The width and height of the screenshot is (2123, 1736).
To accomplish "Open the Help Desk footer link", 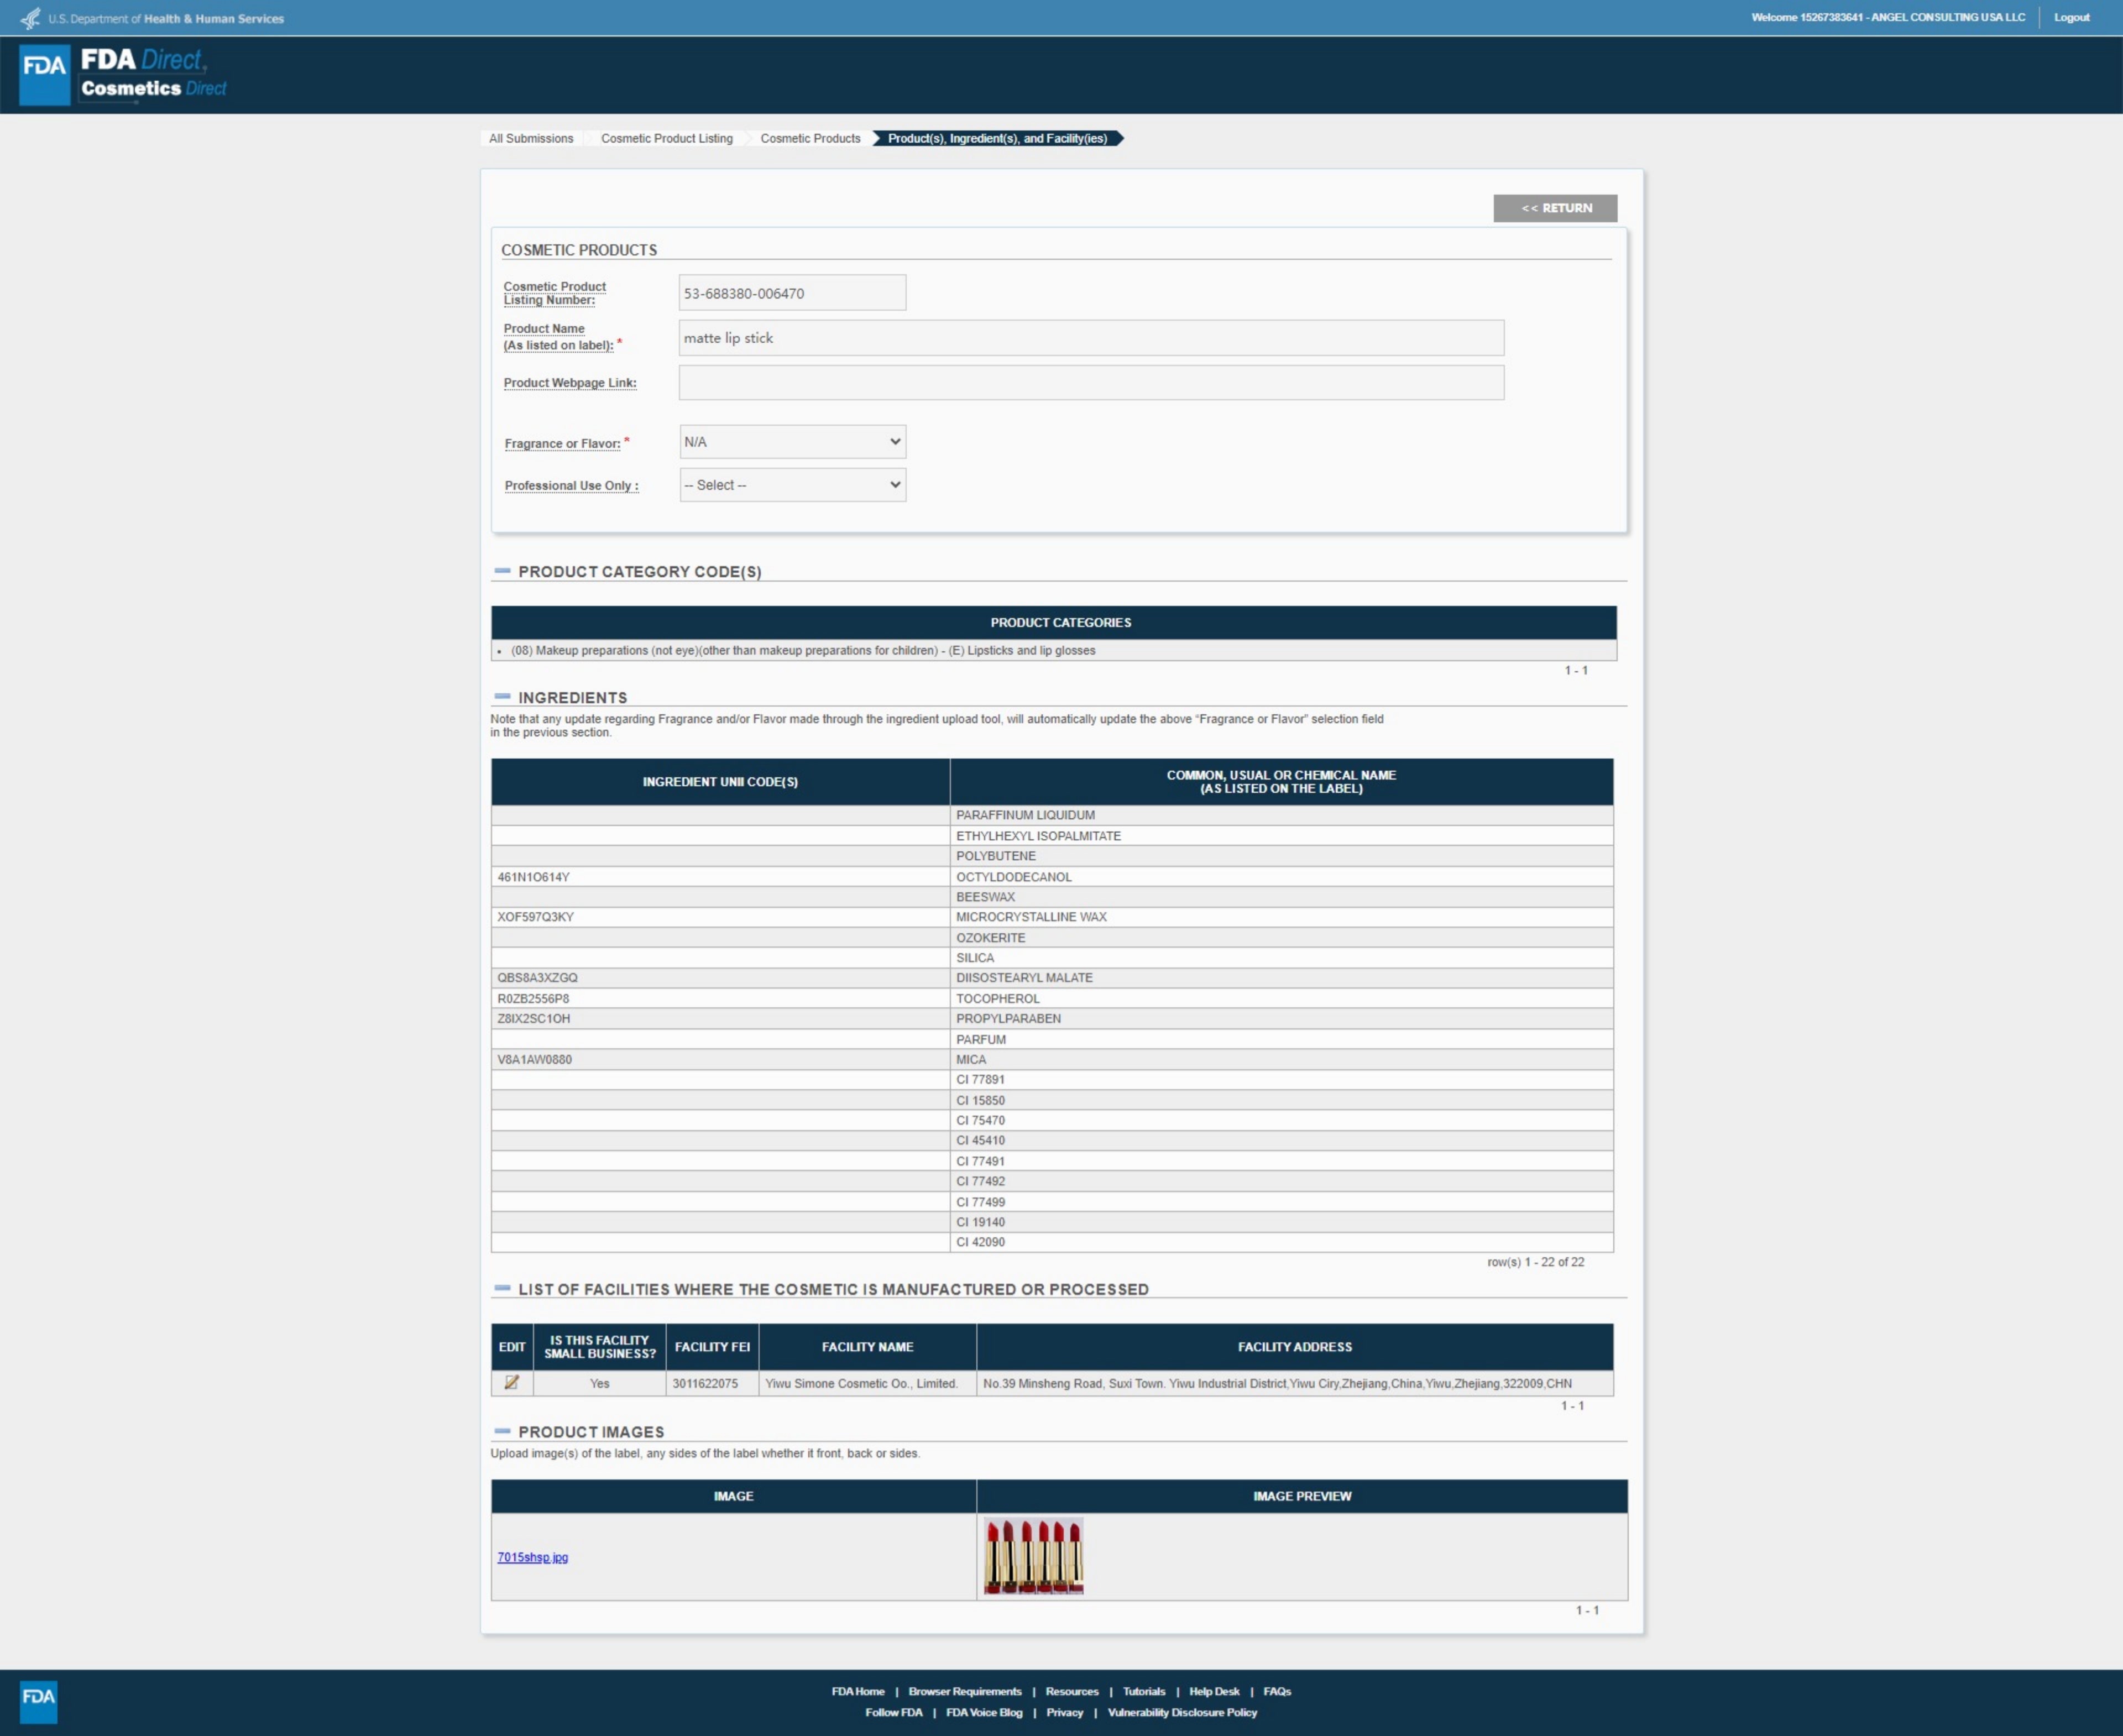I will [1213, 1691].
